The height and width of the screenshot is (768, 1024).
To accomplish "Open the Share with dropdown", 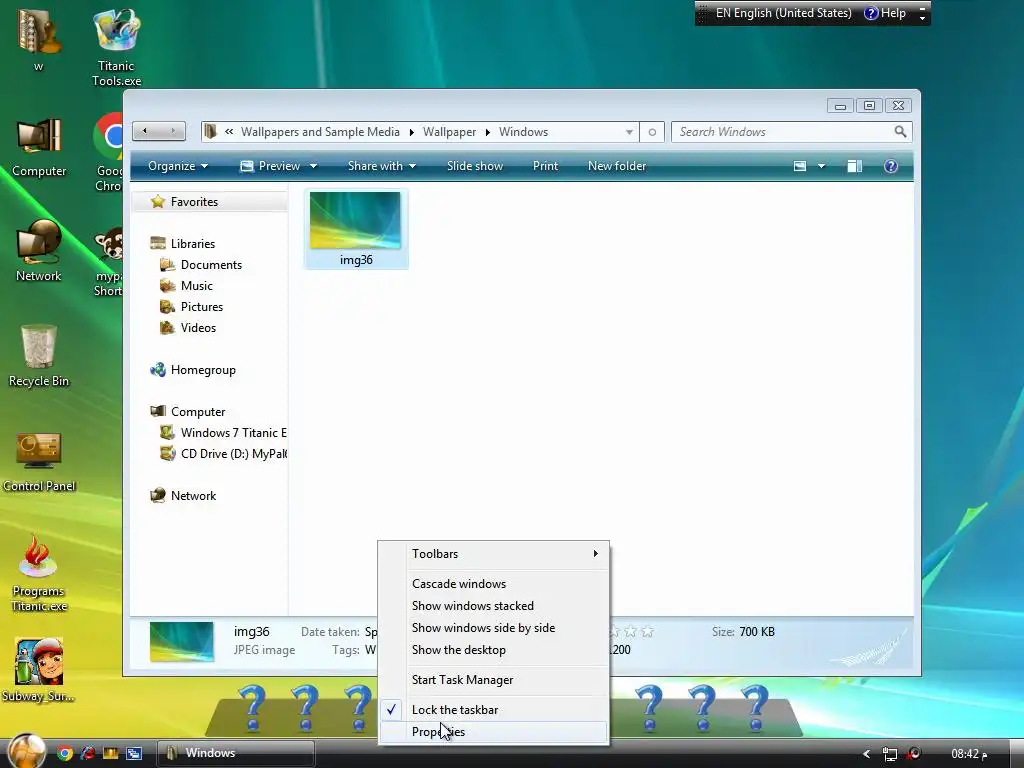I will click(x=381, y=166).
